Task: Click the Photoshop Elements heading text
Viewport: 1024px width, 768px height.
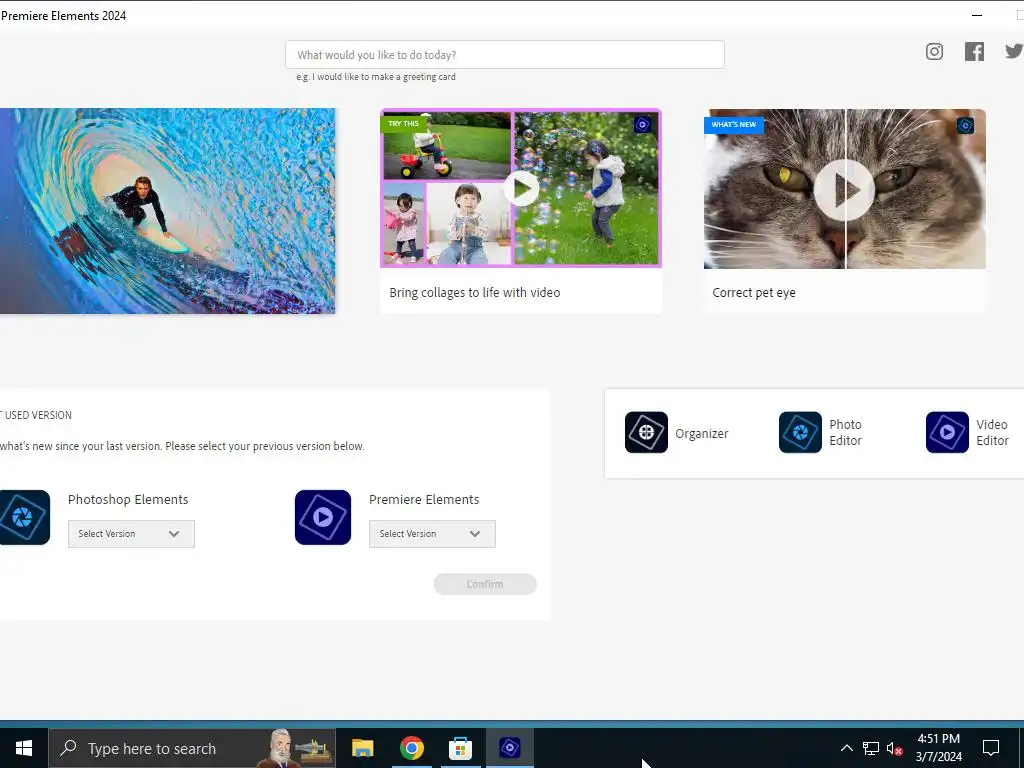Action: point(128,500)
